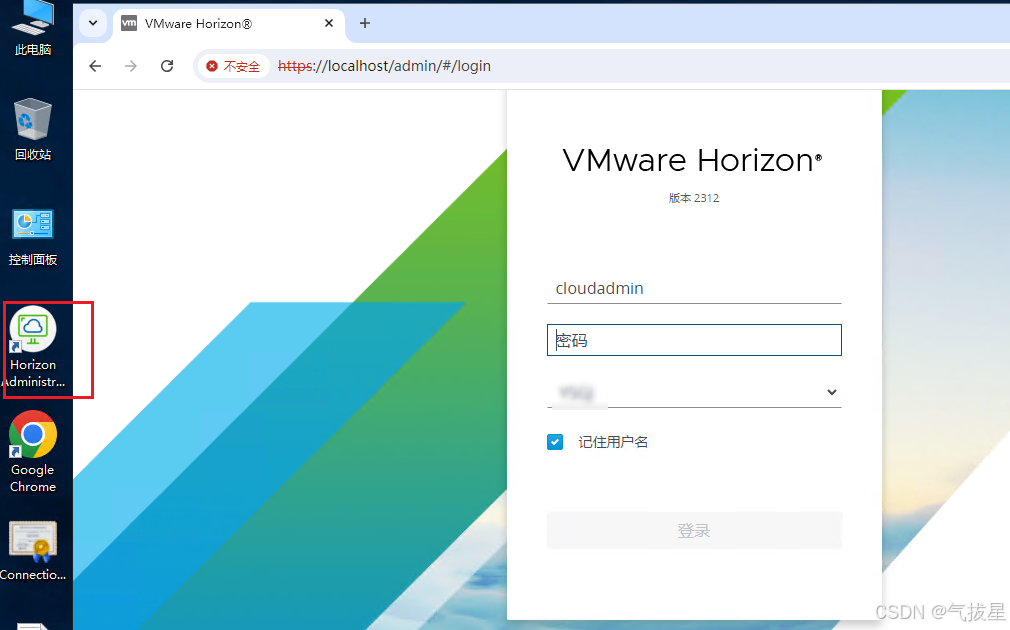The image size is (1010, 630).
Task: Reload the page with refresh icon
Action: (167, 66)
